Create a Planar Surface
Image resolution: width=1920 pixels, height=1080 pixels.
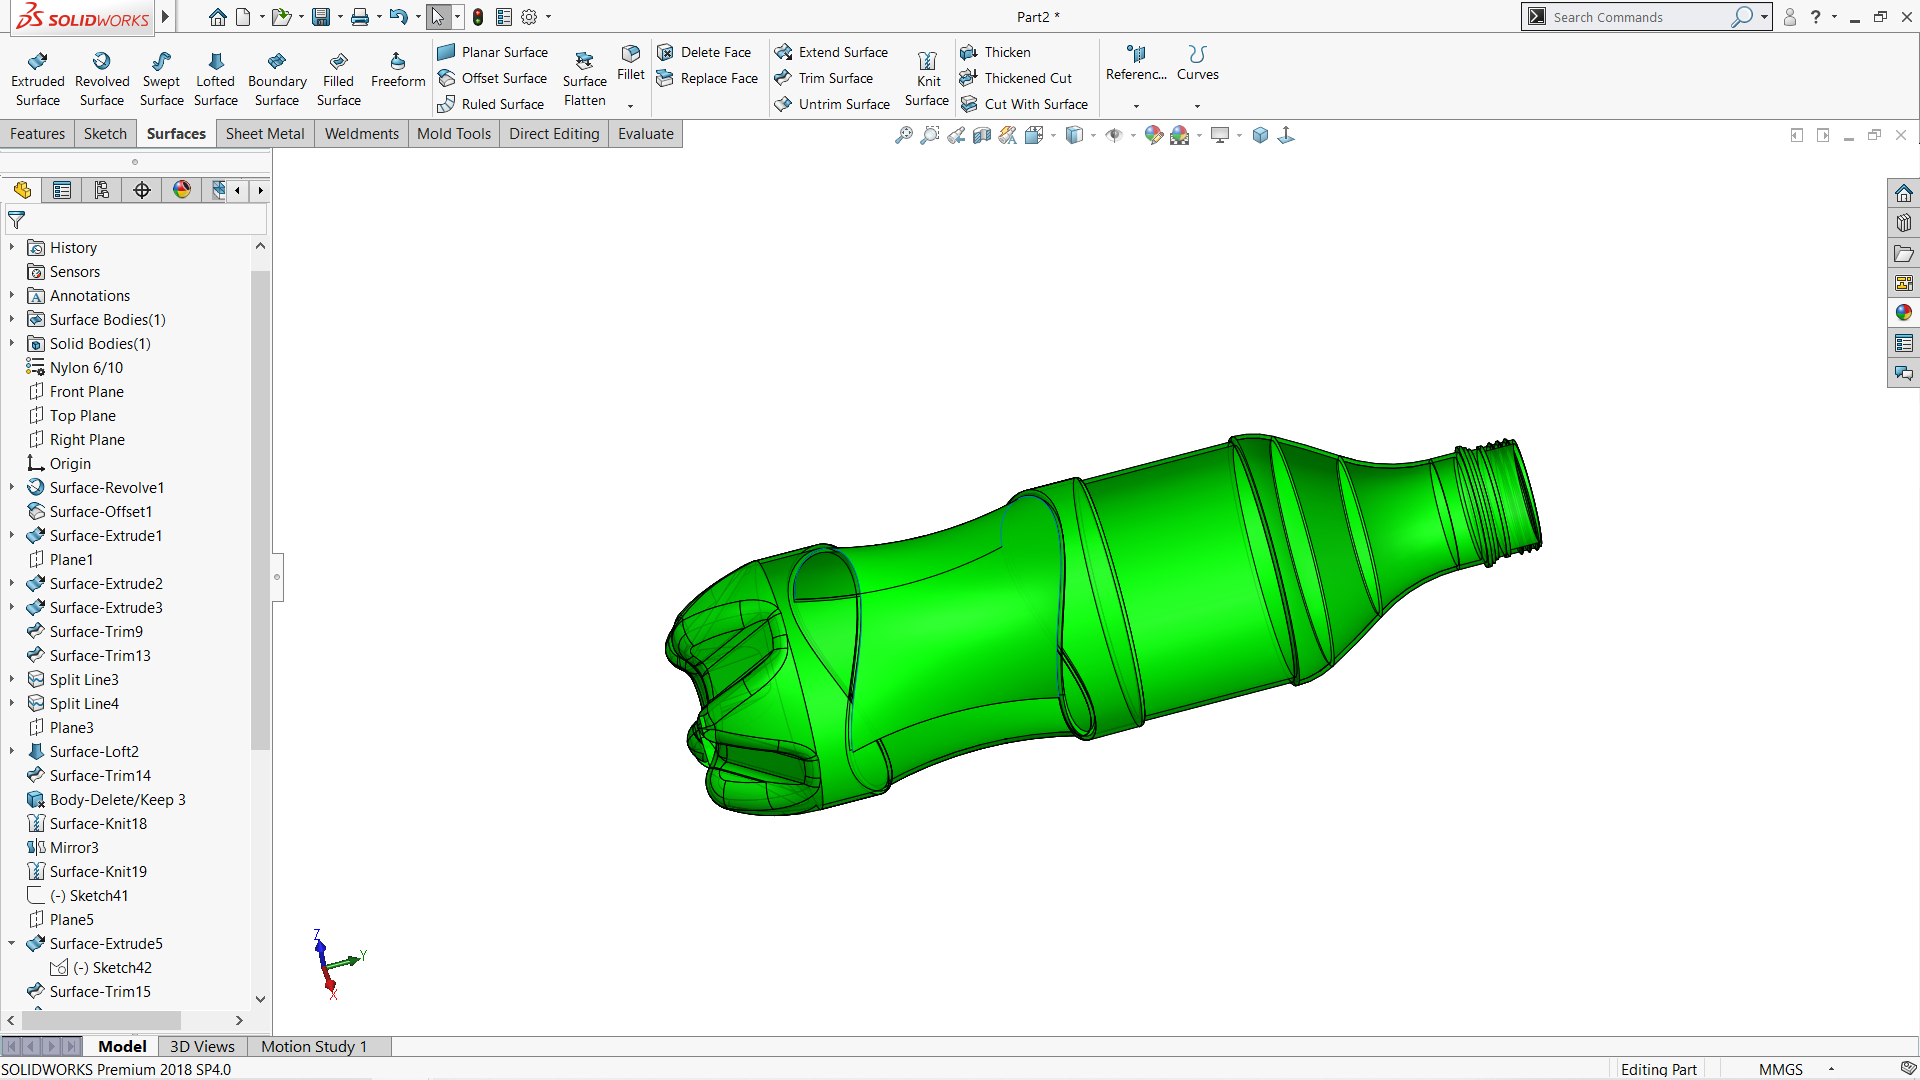click(x=493, y=52)
